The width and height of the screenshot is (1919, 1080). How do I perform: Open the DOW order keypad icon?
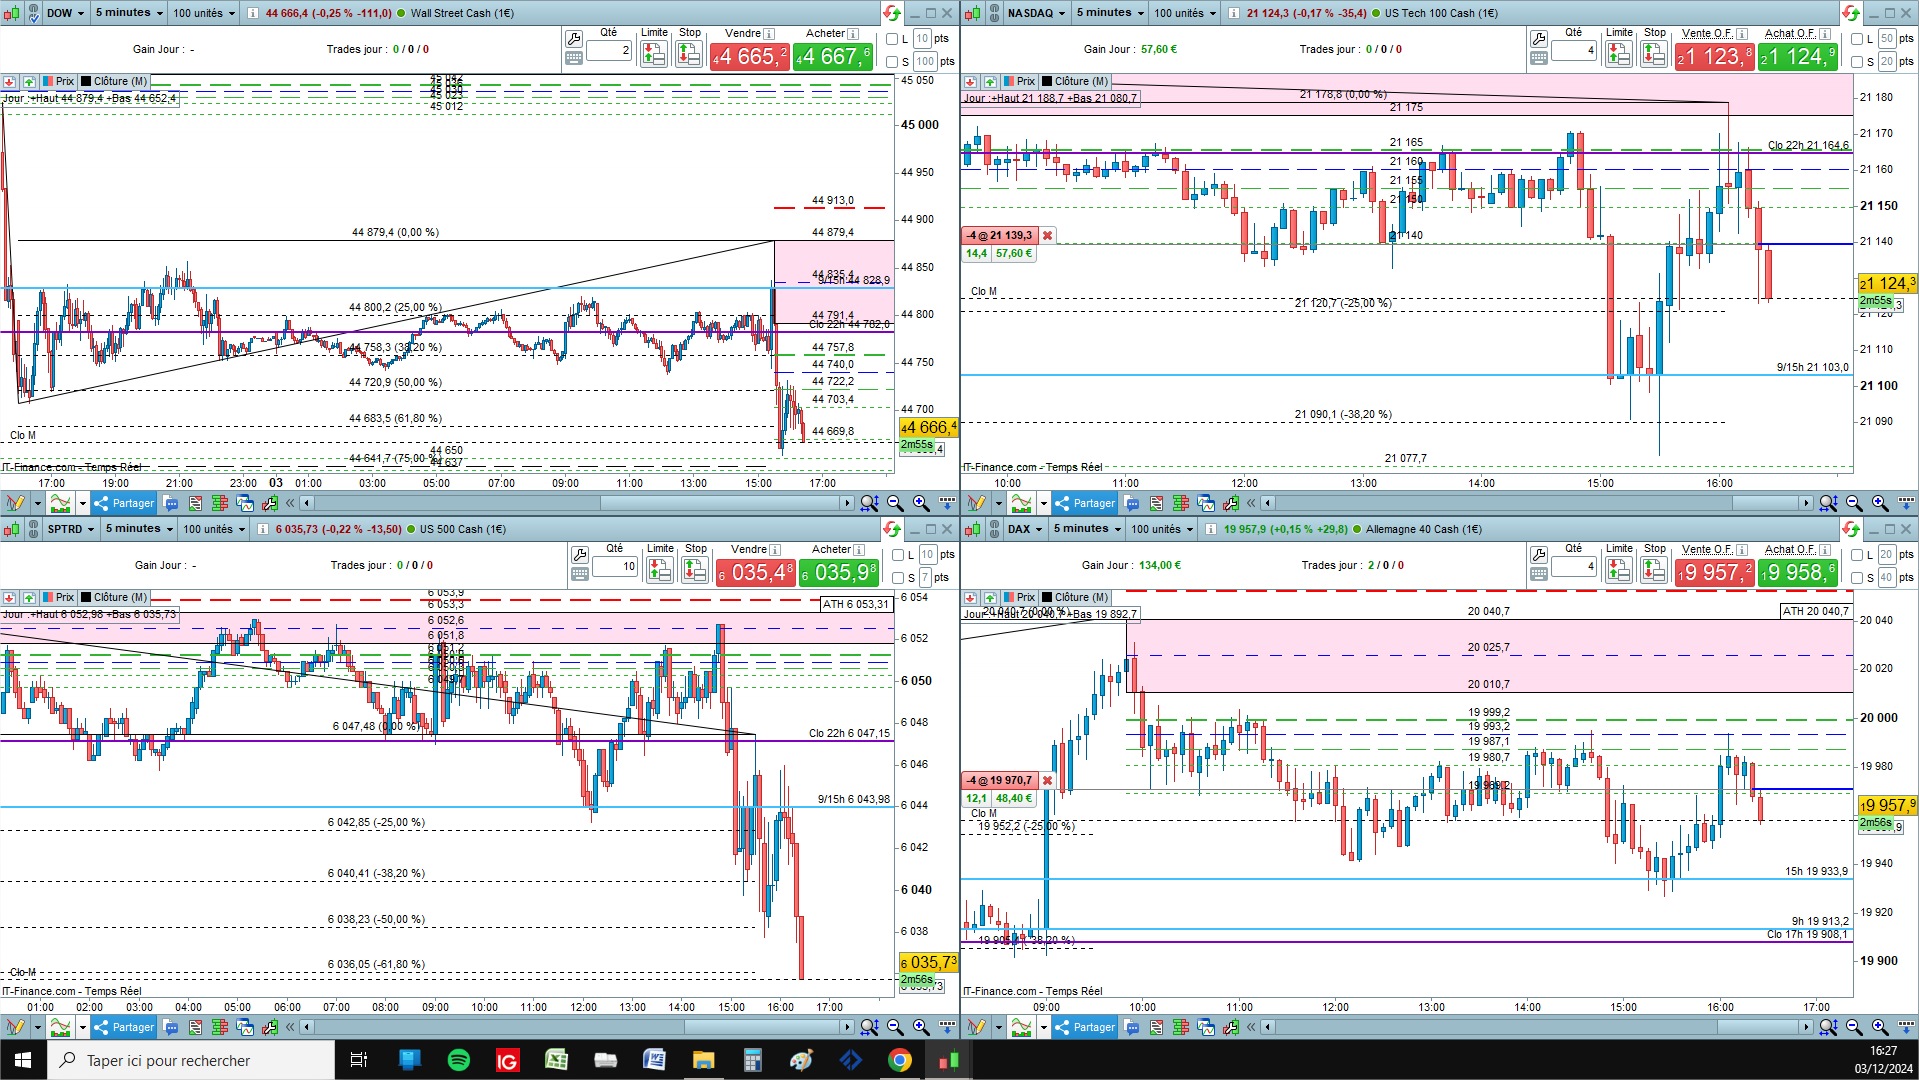(x=574, y=58)
